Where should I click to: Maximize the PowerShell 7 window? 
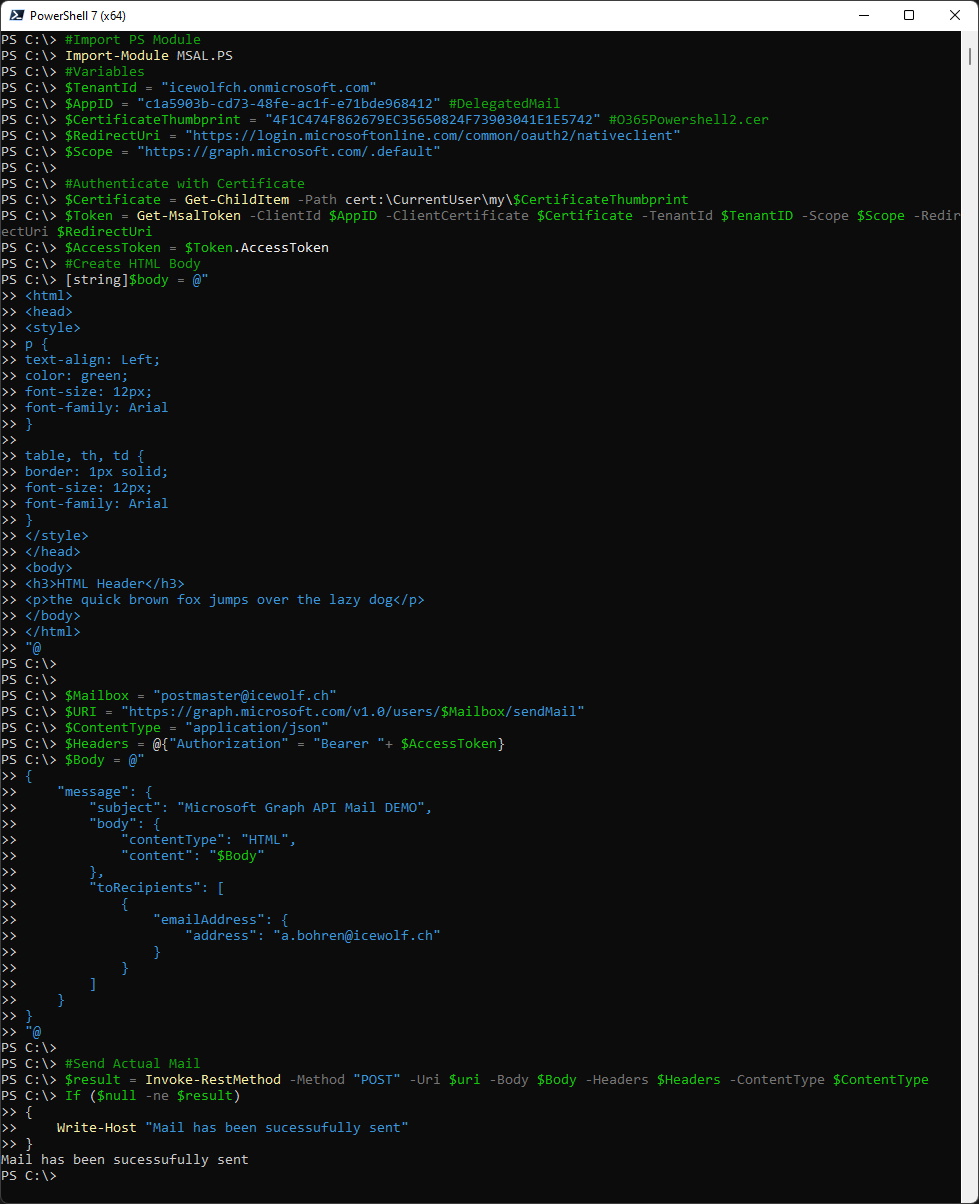(x=909, y=15)
